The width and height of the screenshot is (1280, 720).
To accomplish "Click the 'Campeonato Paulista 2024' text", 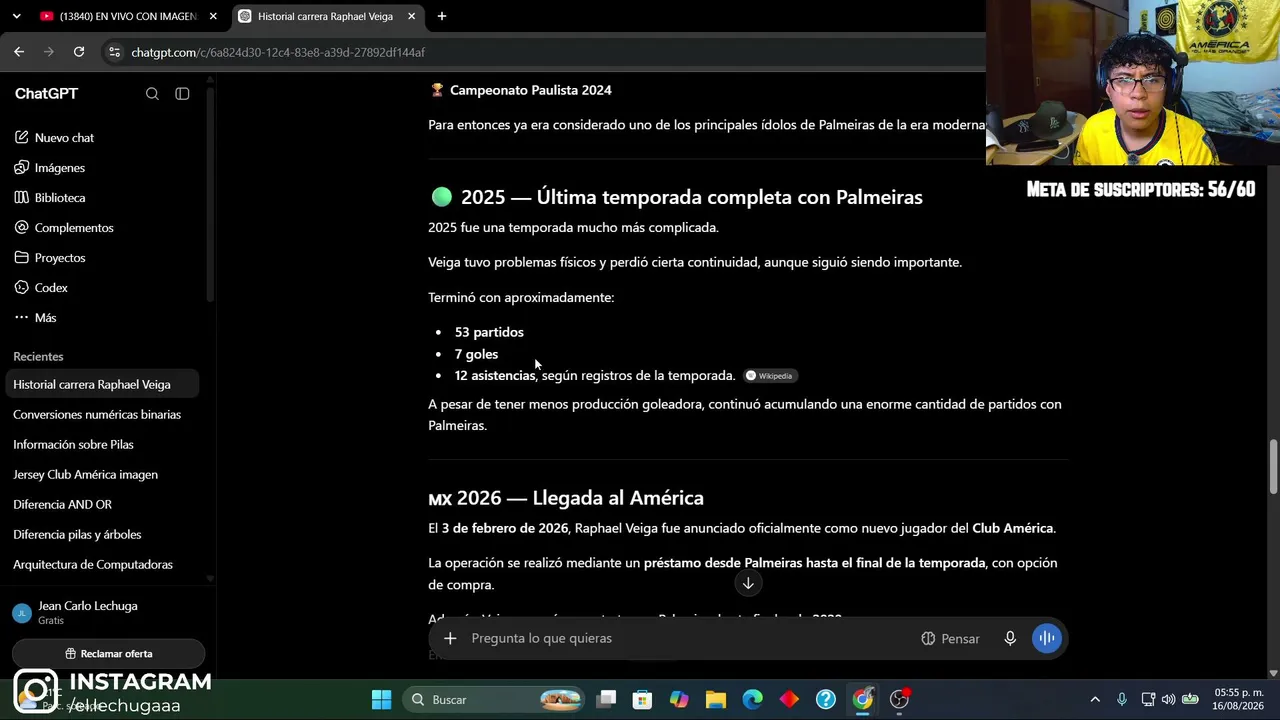I will pos(530,90).
